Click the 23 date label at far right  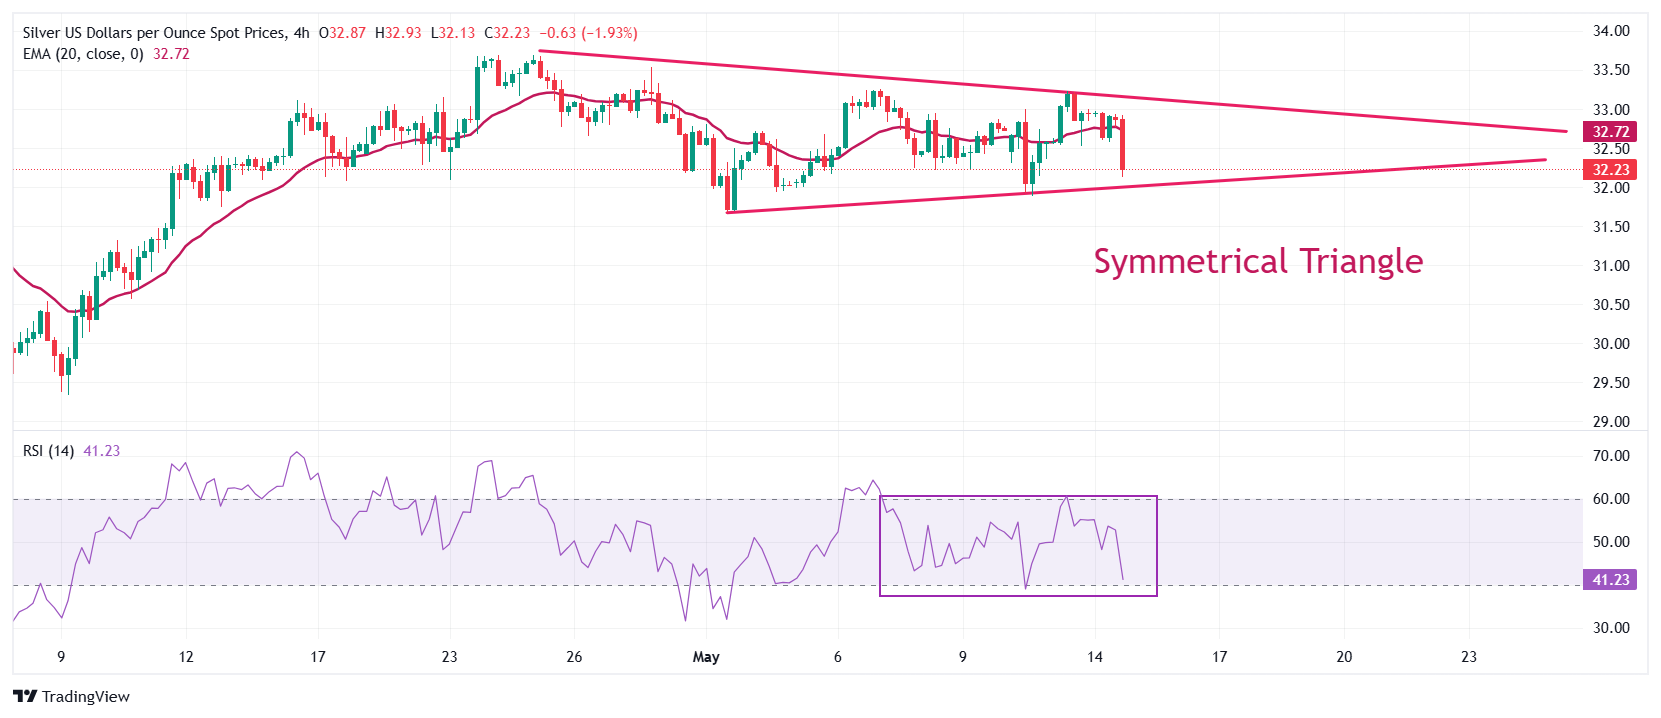(1468, 657)
